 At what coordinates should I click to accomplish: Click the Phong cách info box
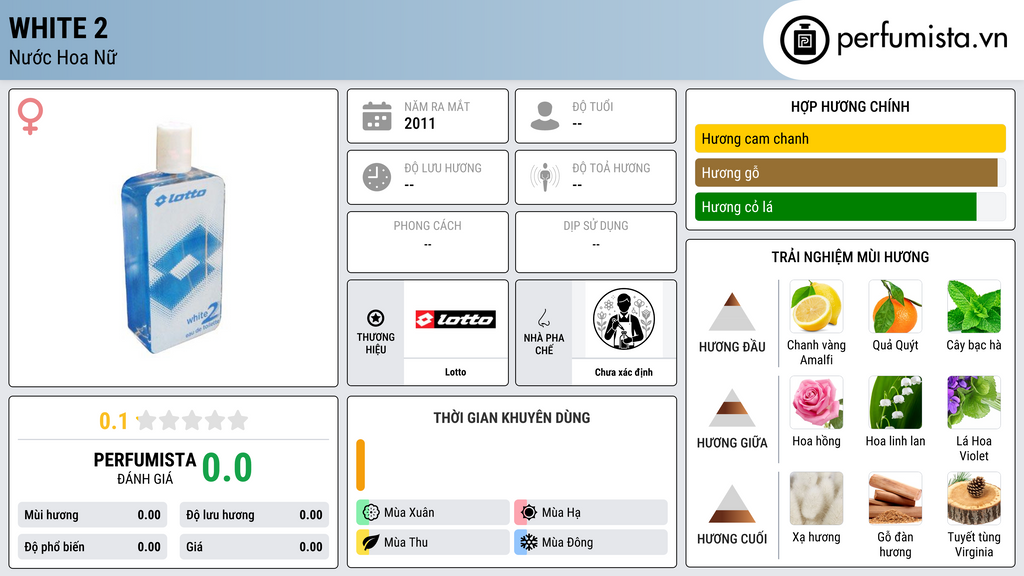point(428,242)
